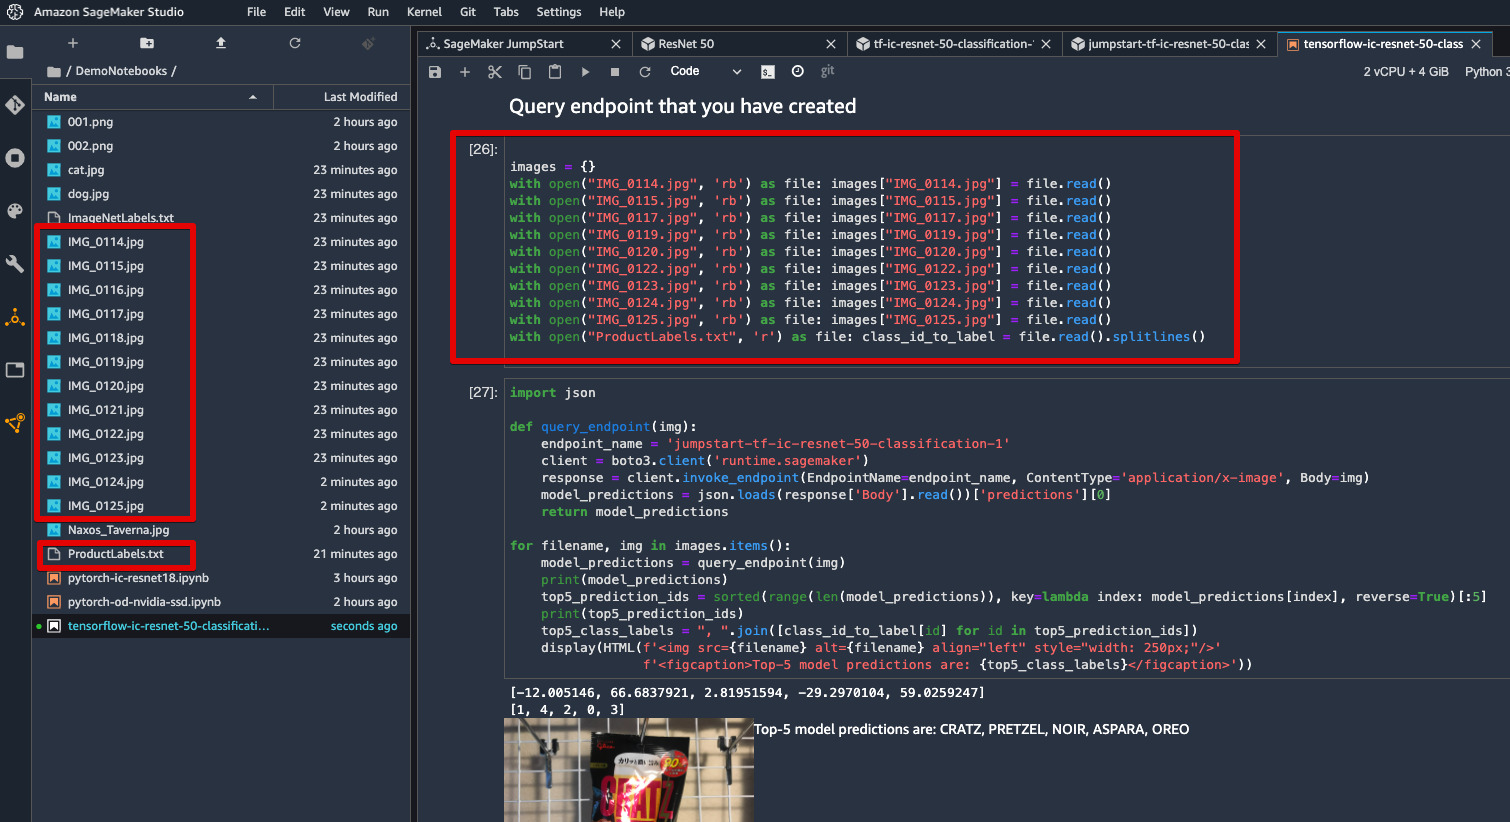Refresh the file browser list
Image resolution: width=1510 pixels, height=822 pixels.
(294, 43)
